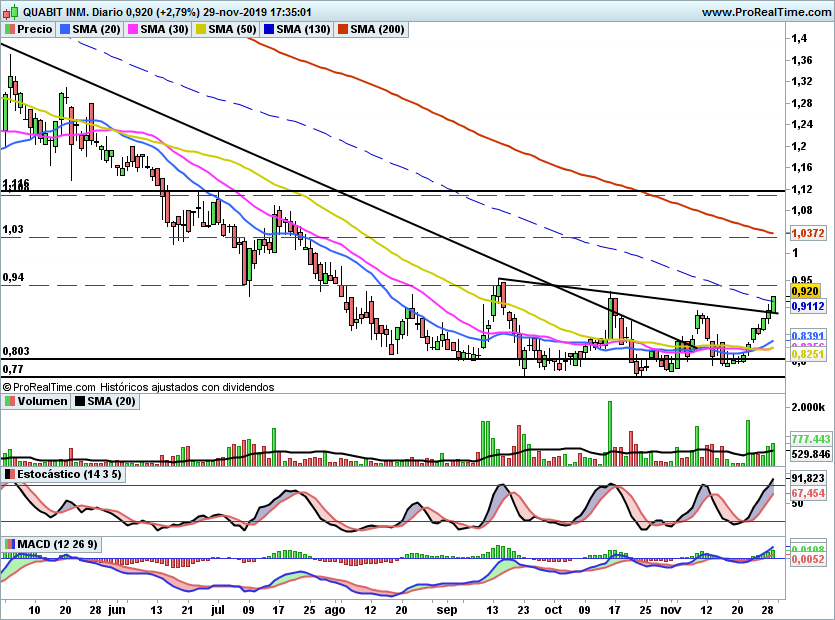Click the Precio candle color icon

point(10,29)
